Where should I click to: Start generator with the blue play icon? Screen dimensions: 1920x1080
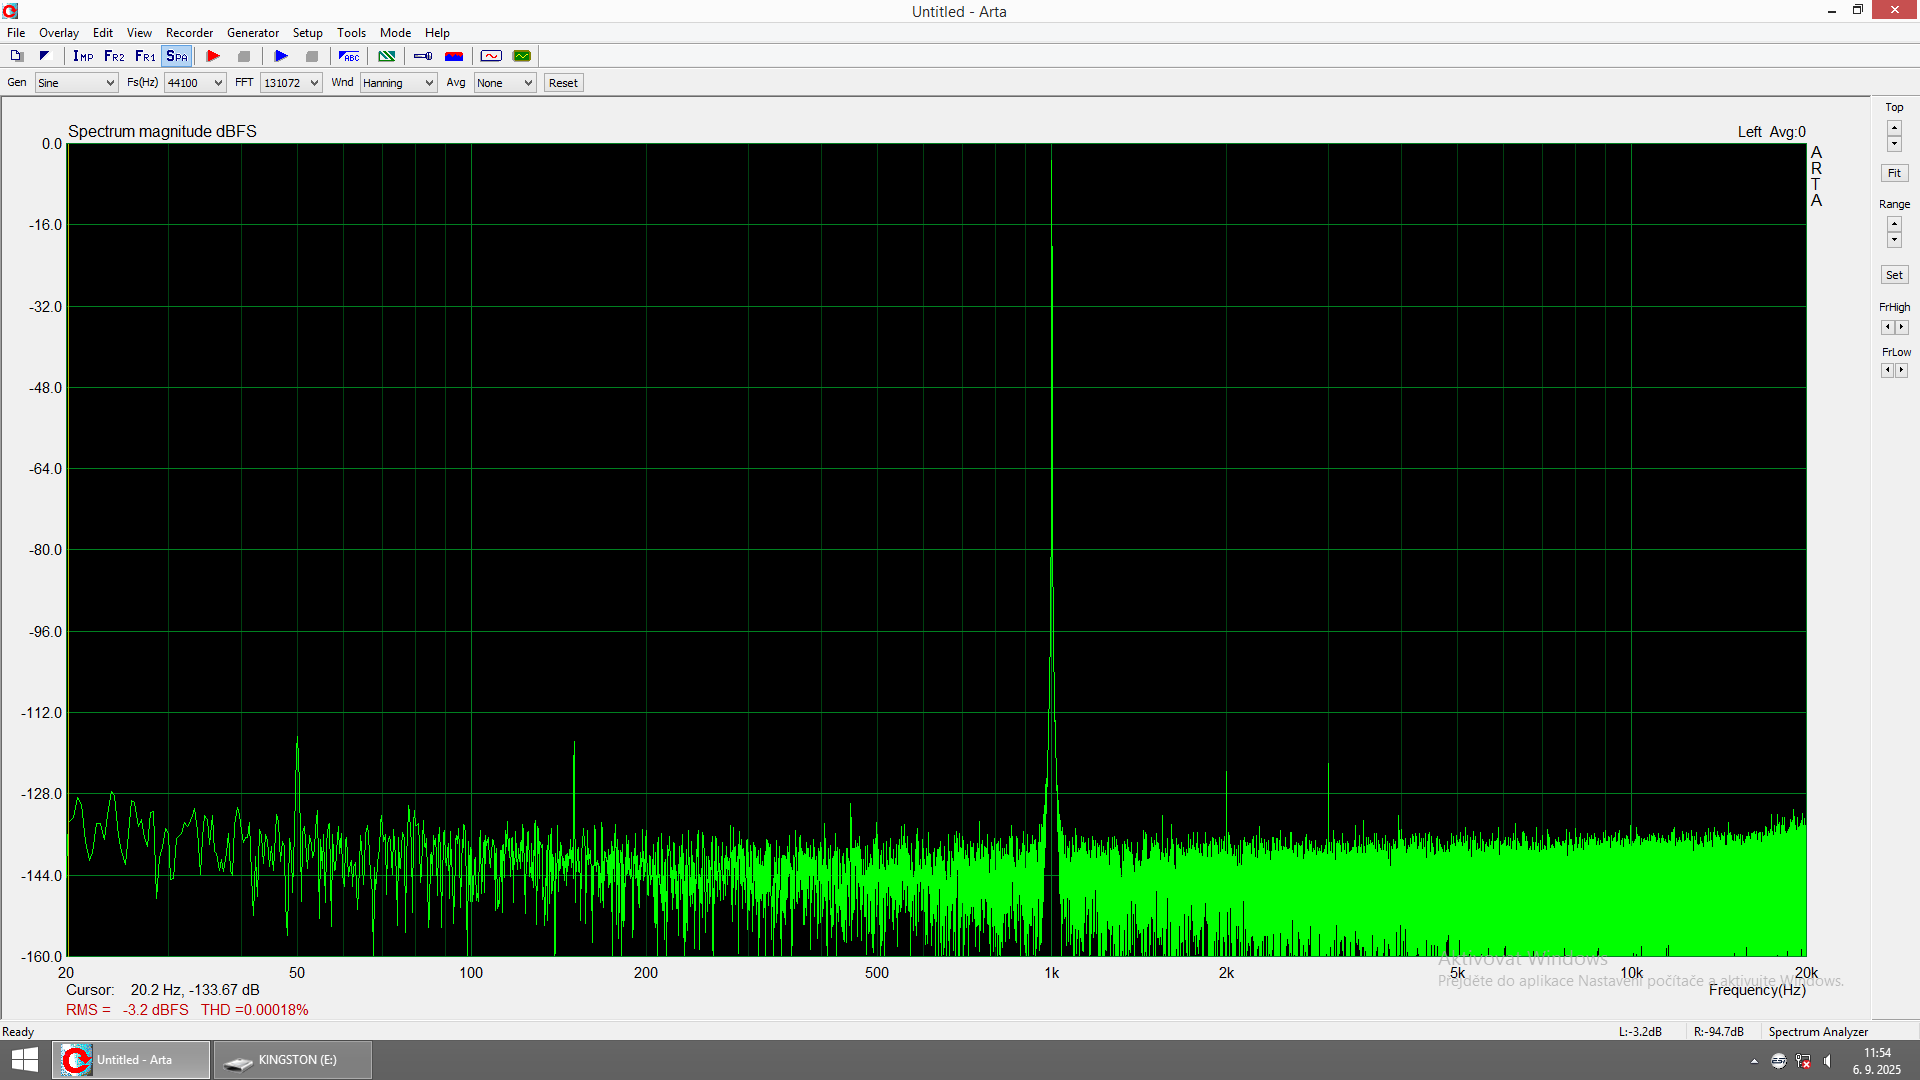click(x=281, y=56)
